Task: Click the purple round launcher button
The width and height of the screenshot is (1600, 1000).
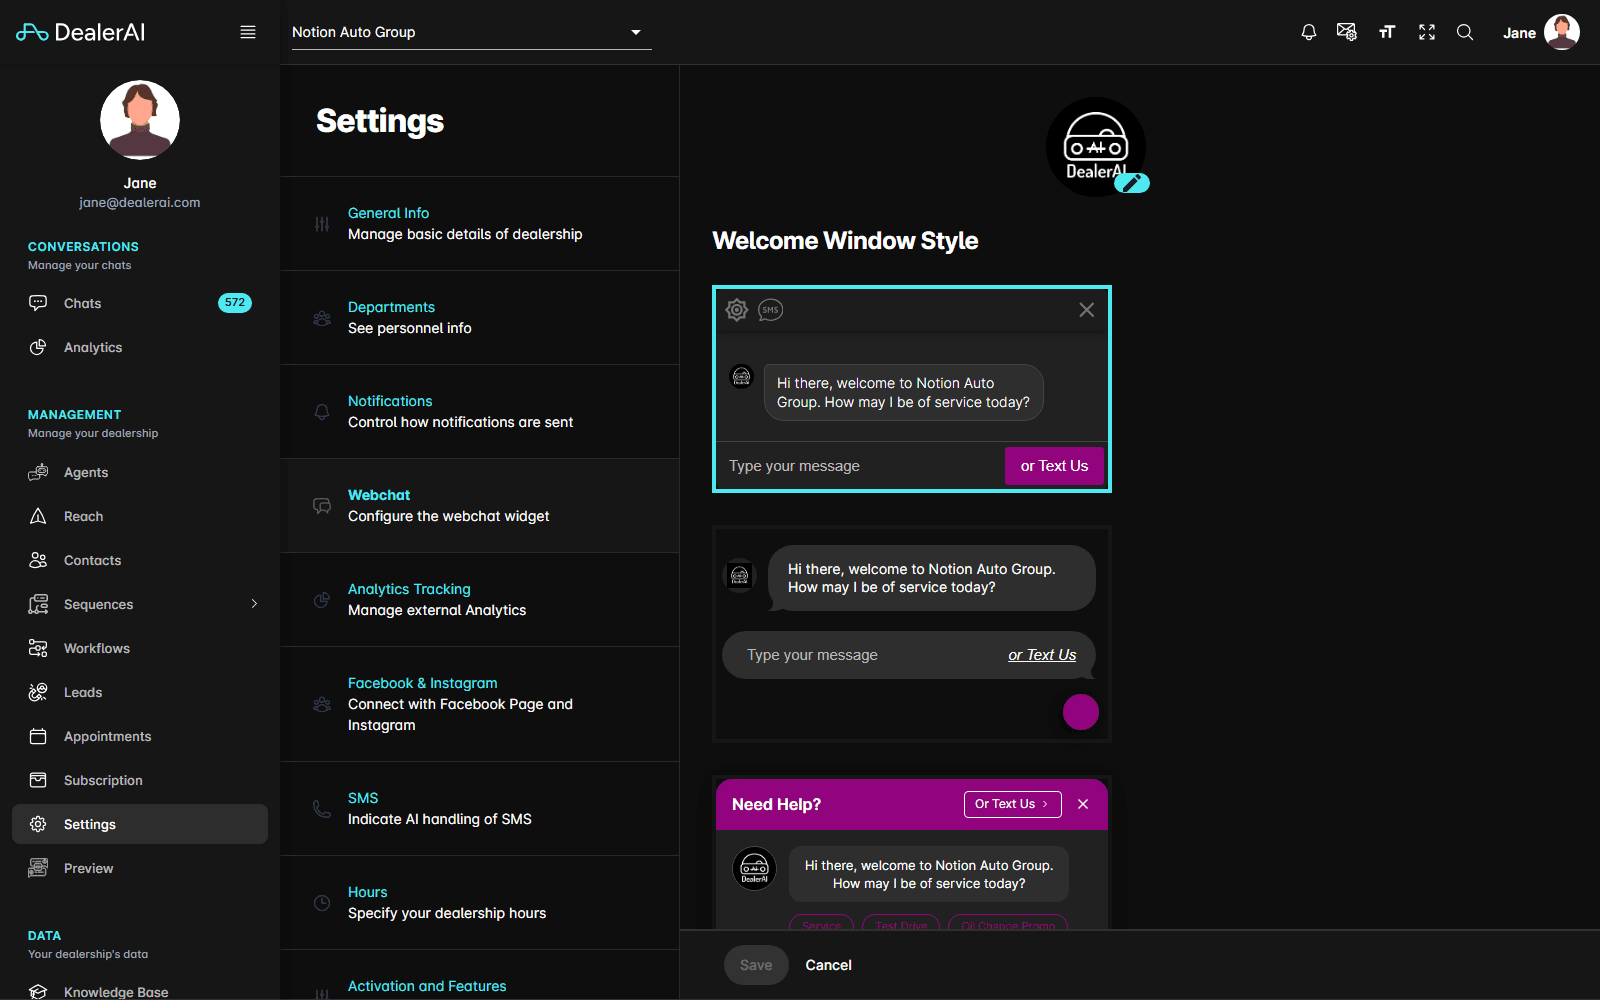Action: coord(1081,712)
